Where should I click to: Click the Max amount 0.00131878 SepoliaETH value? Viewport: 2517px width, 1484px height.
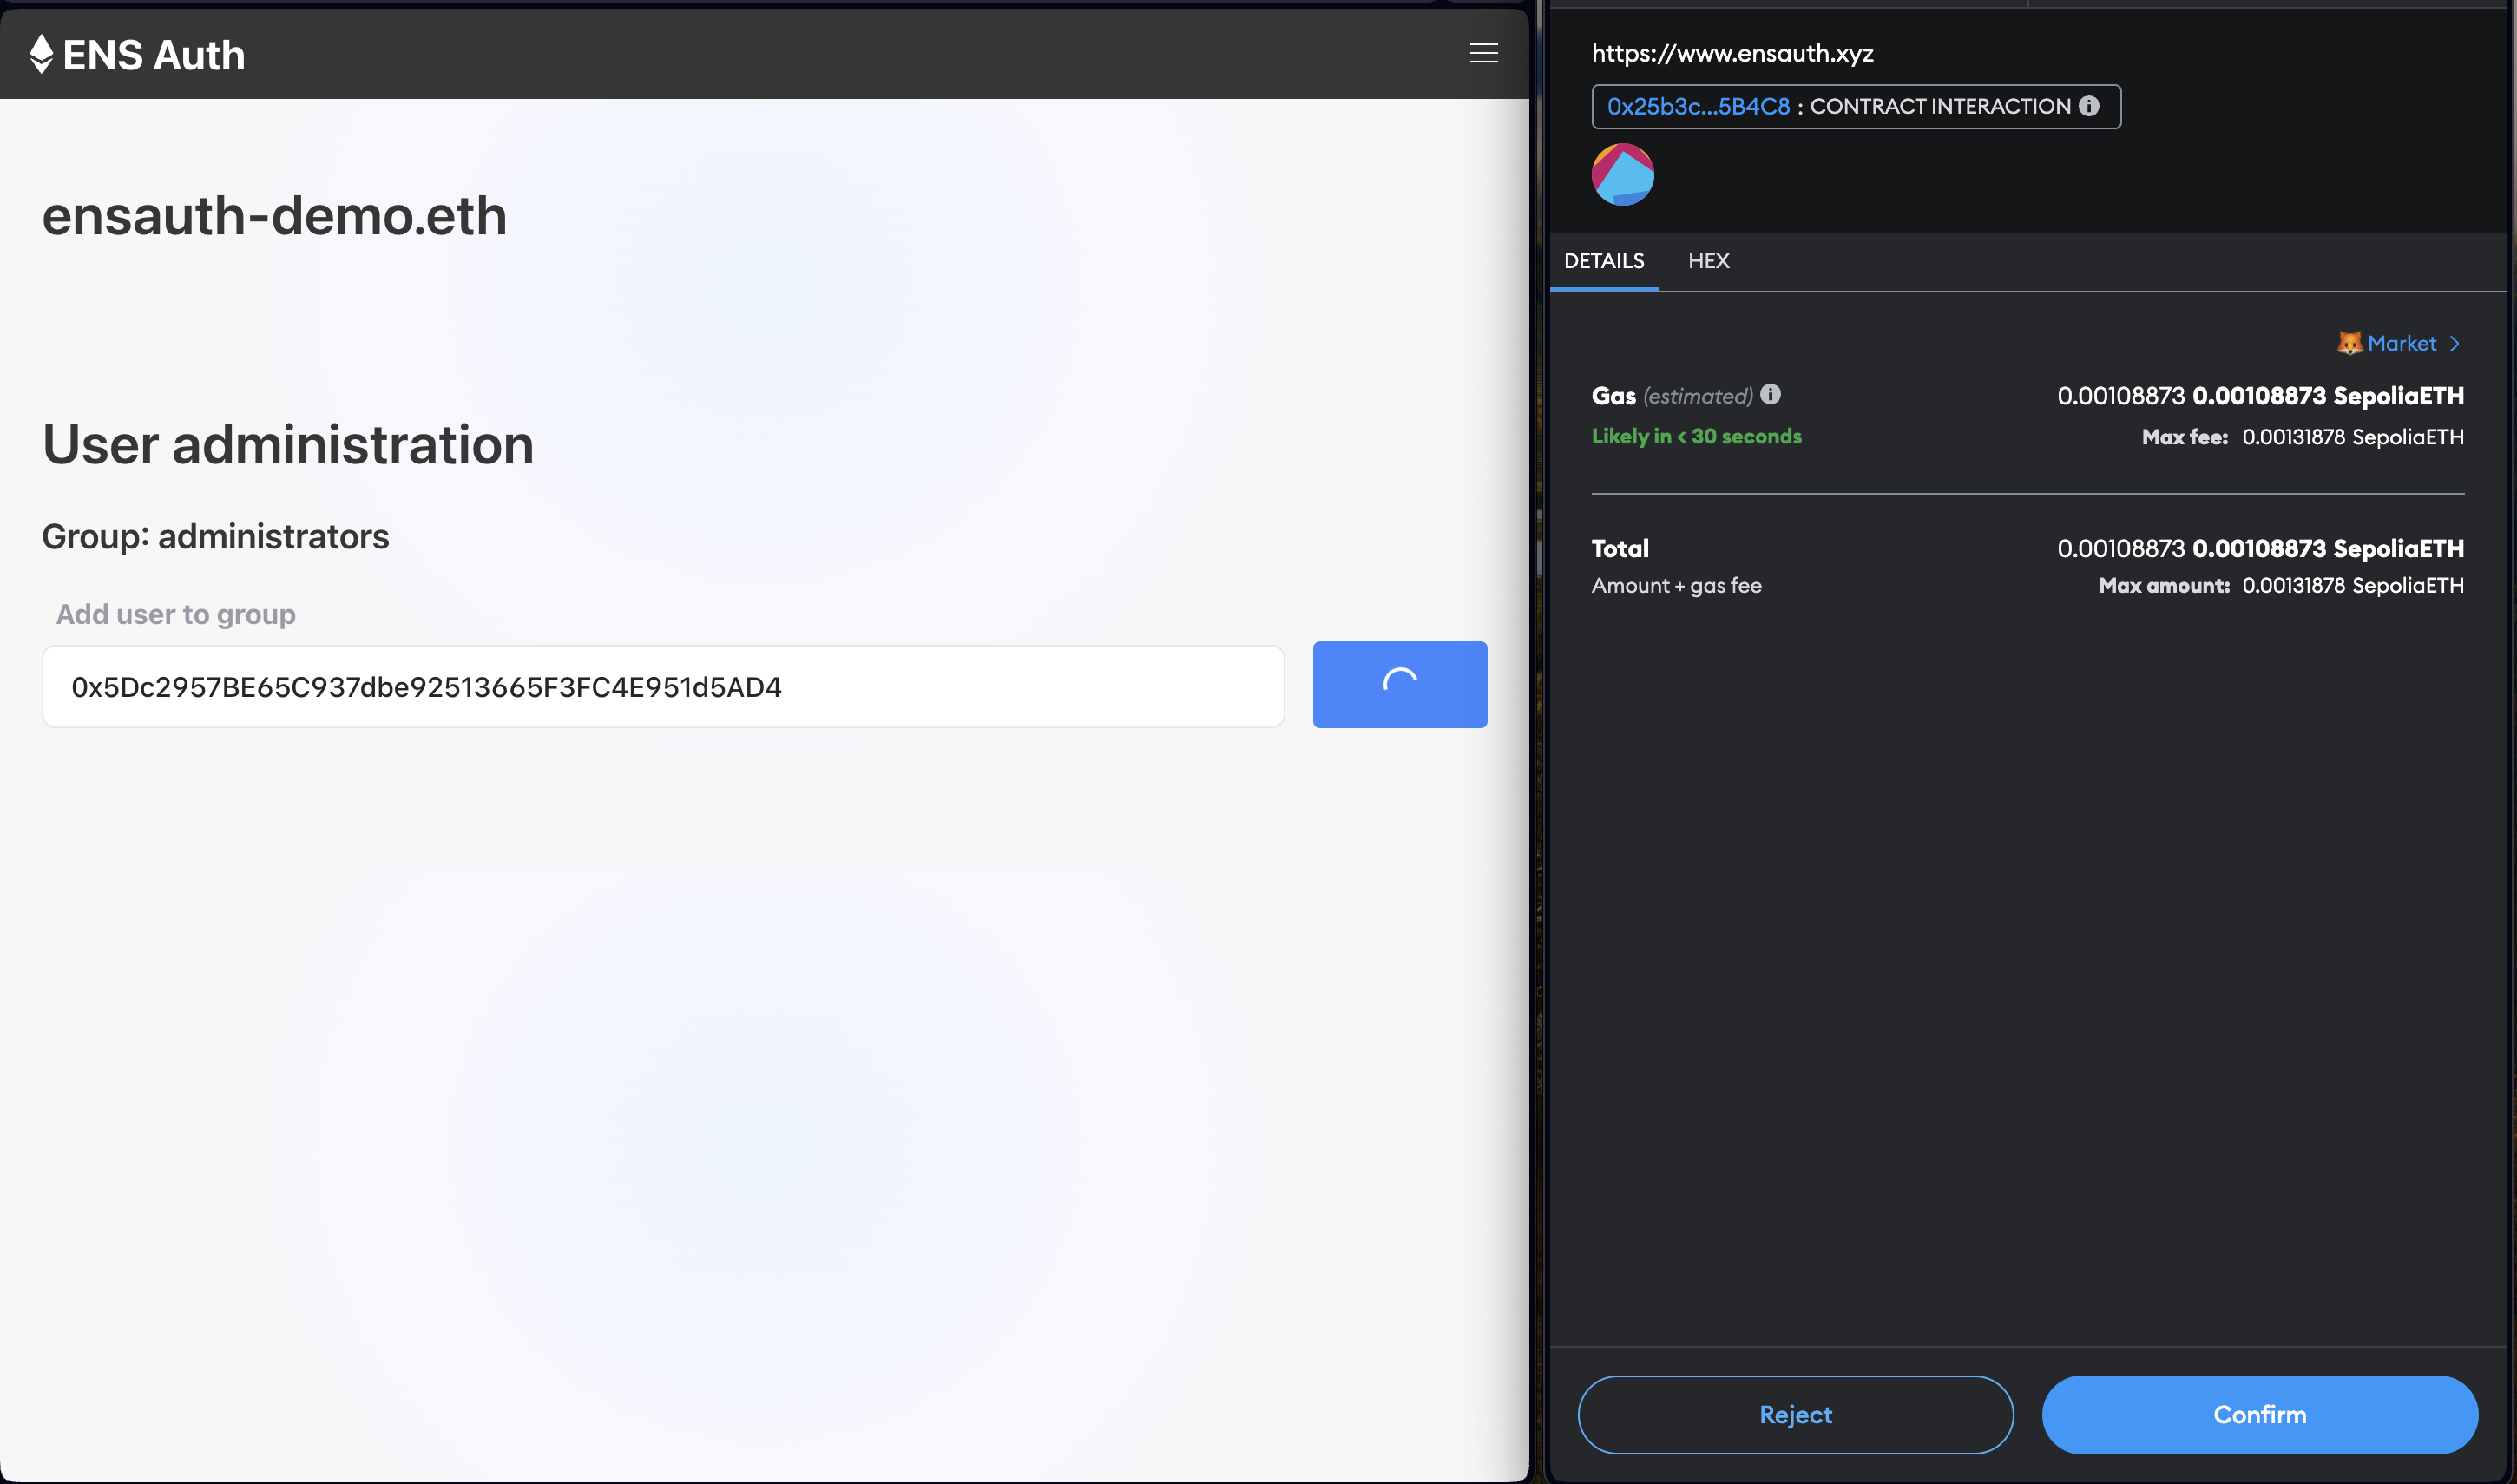[x=2352, y=585]
